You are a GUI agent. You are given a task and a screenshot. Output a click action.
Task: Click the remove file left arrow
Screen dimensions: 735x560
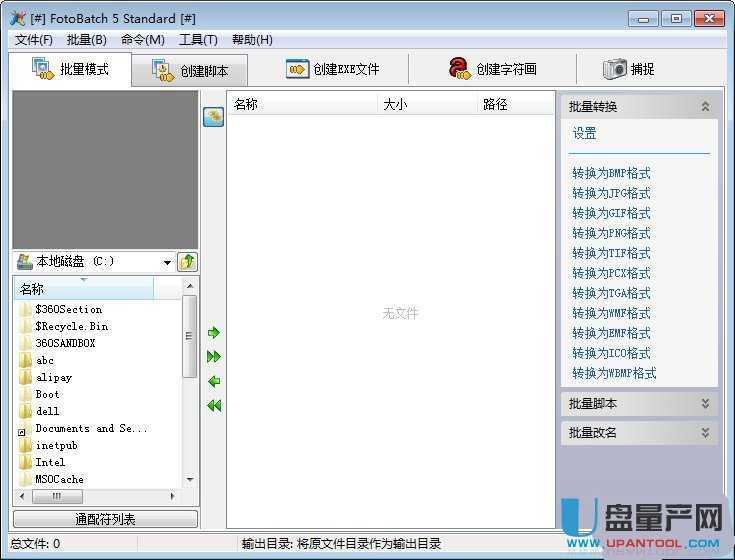click(x=214, y=381)
